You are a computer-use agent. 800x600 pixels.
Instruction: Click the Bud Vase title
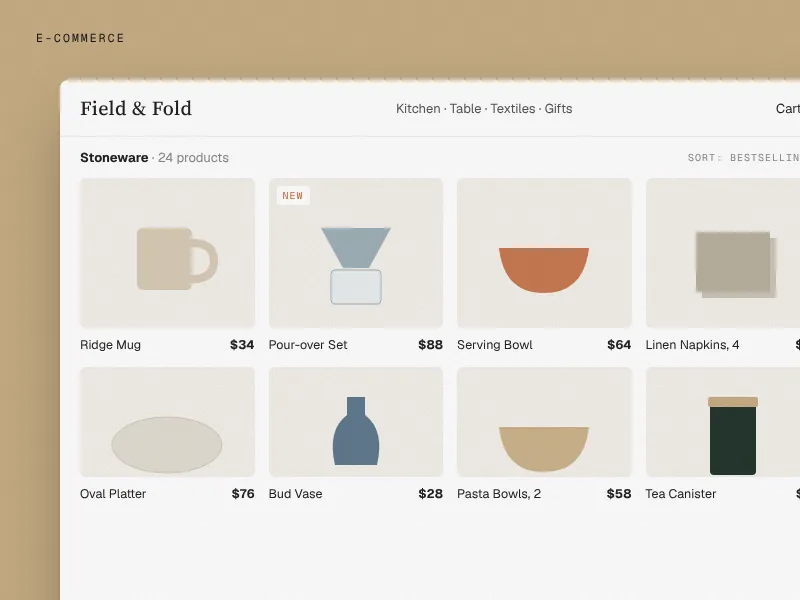tap(295, 494)
